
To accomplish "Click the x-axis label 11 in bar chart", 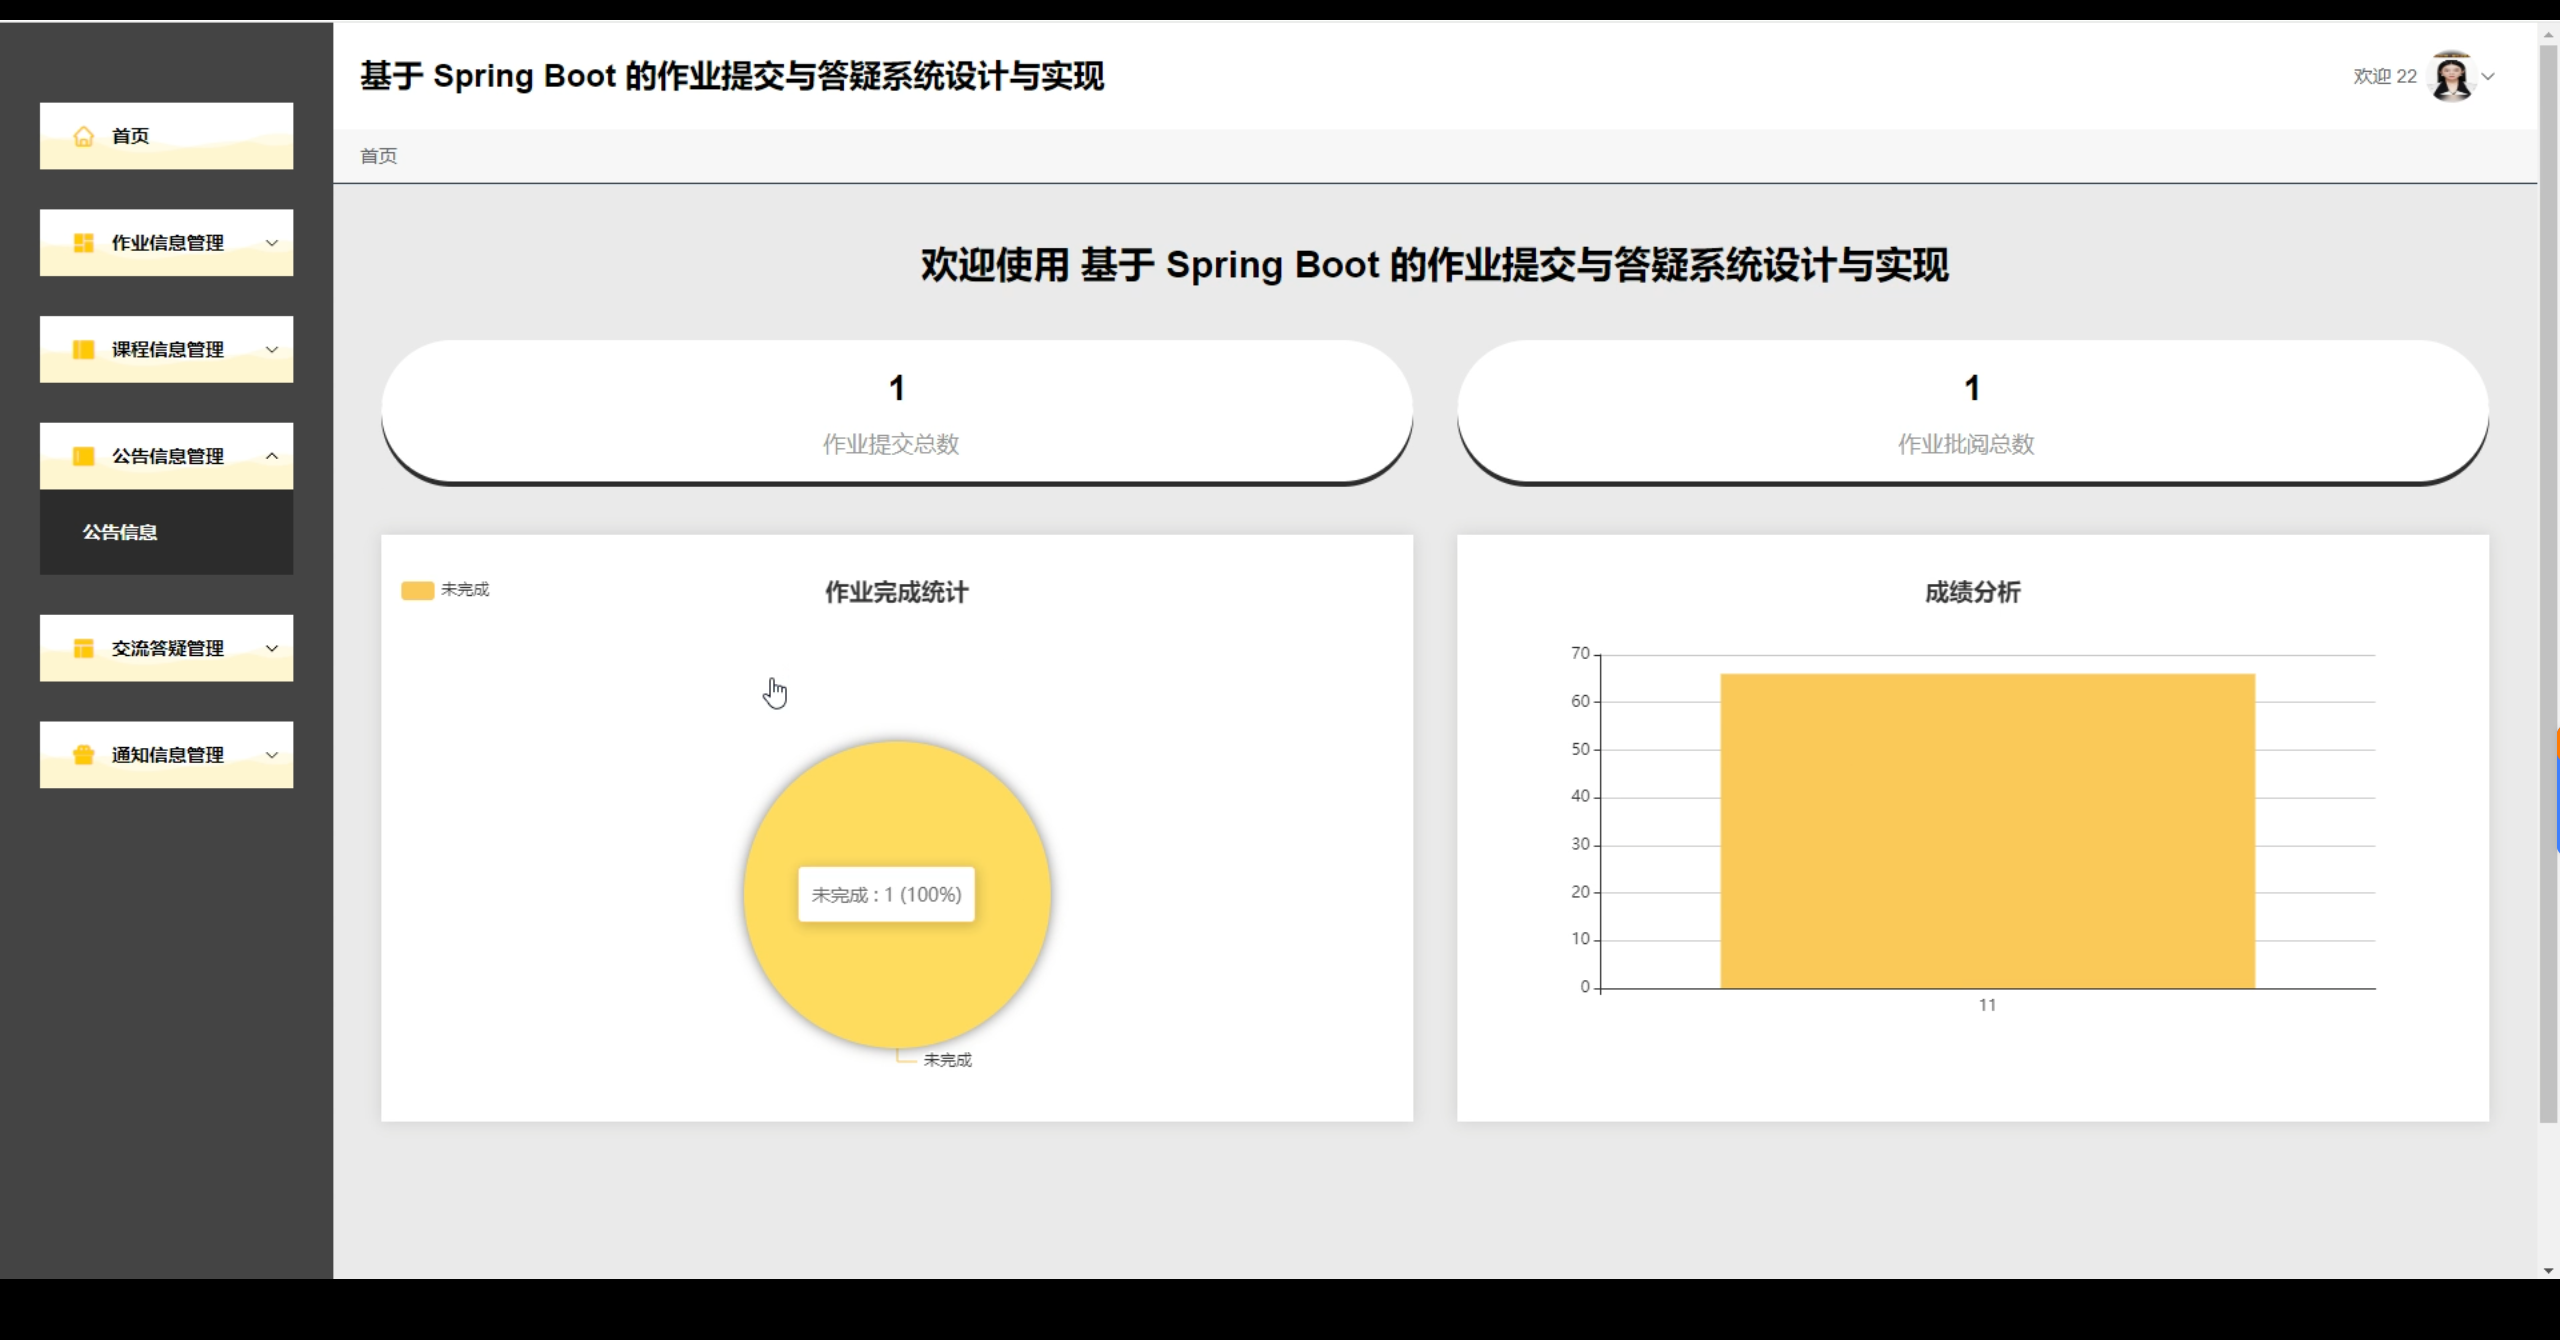I will coord(1987,1005).
